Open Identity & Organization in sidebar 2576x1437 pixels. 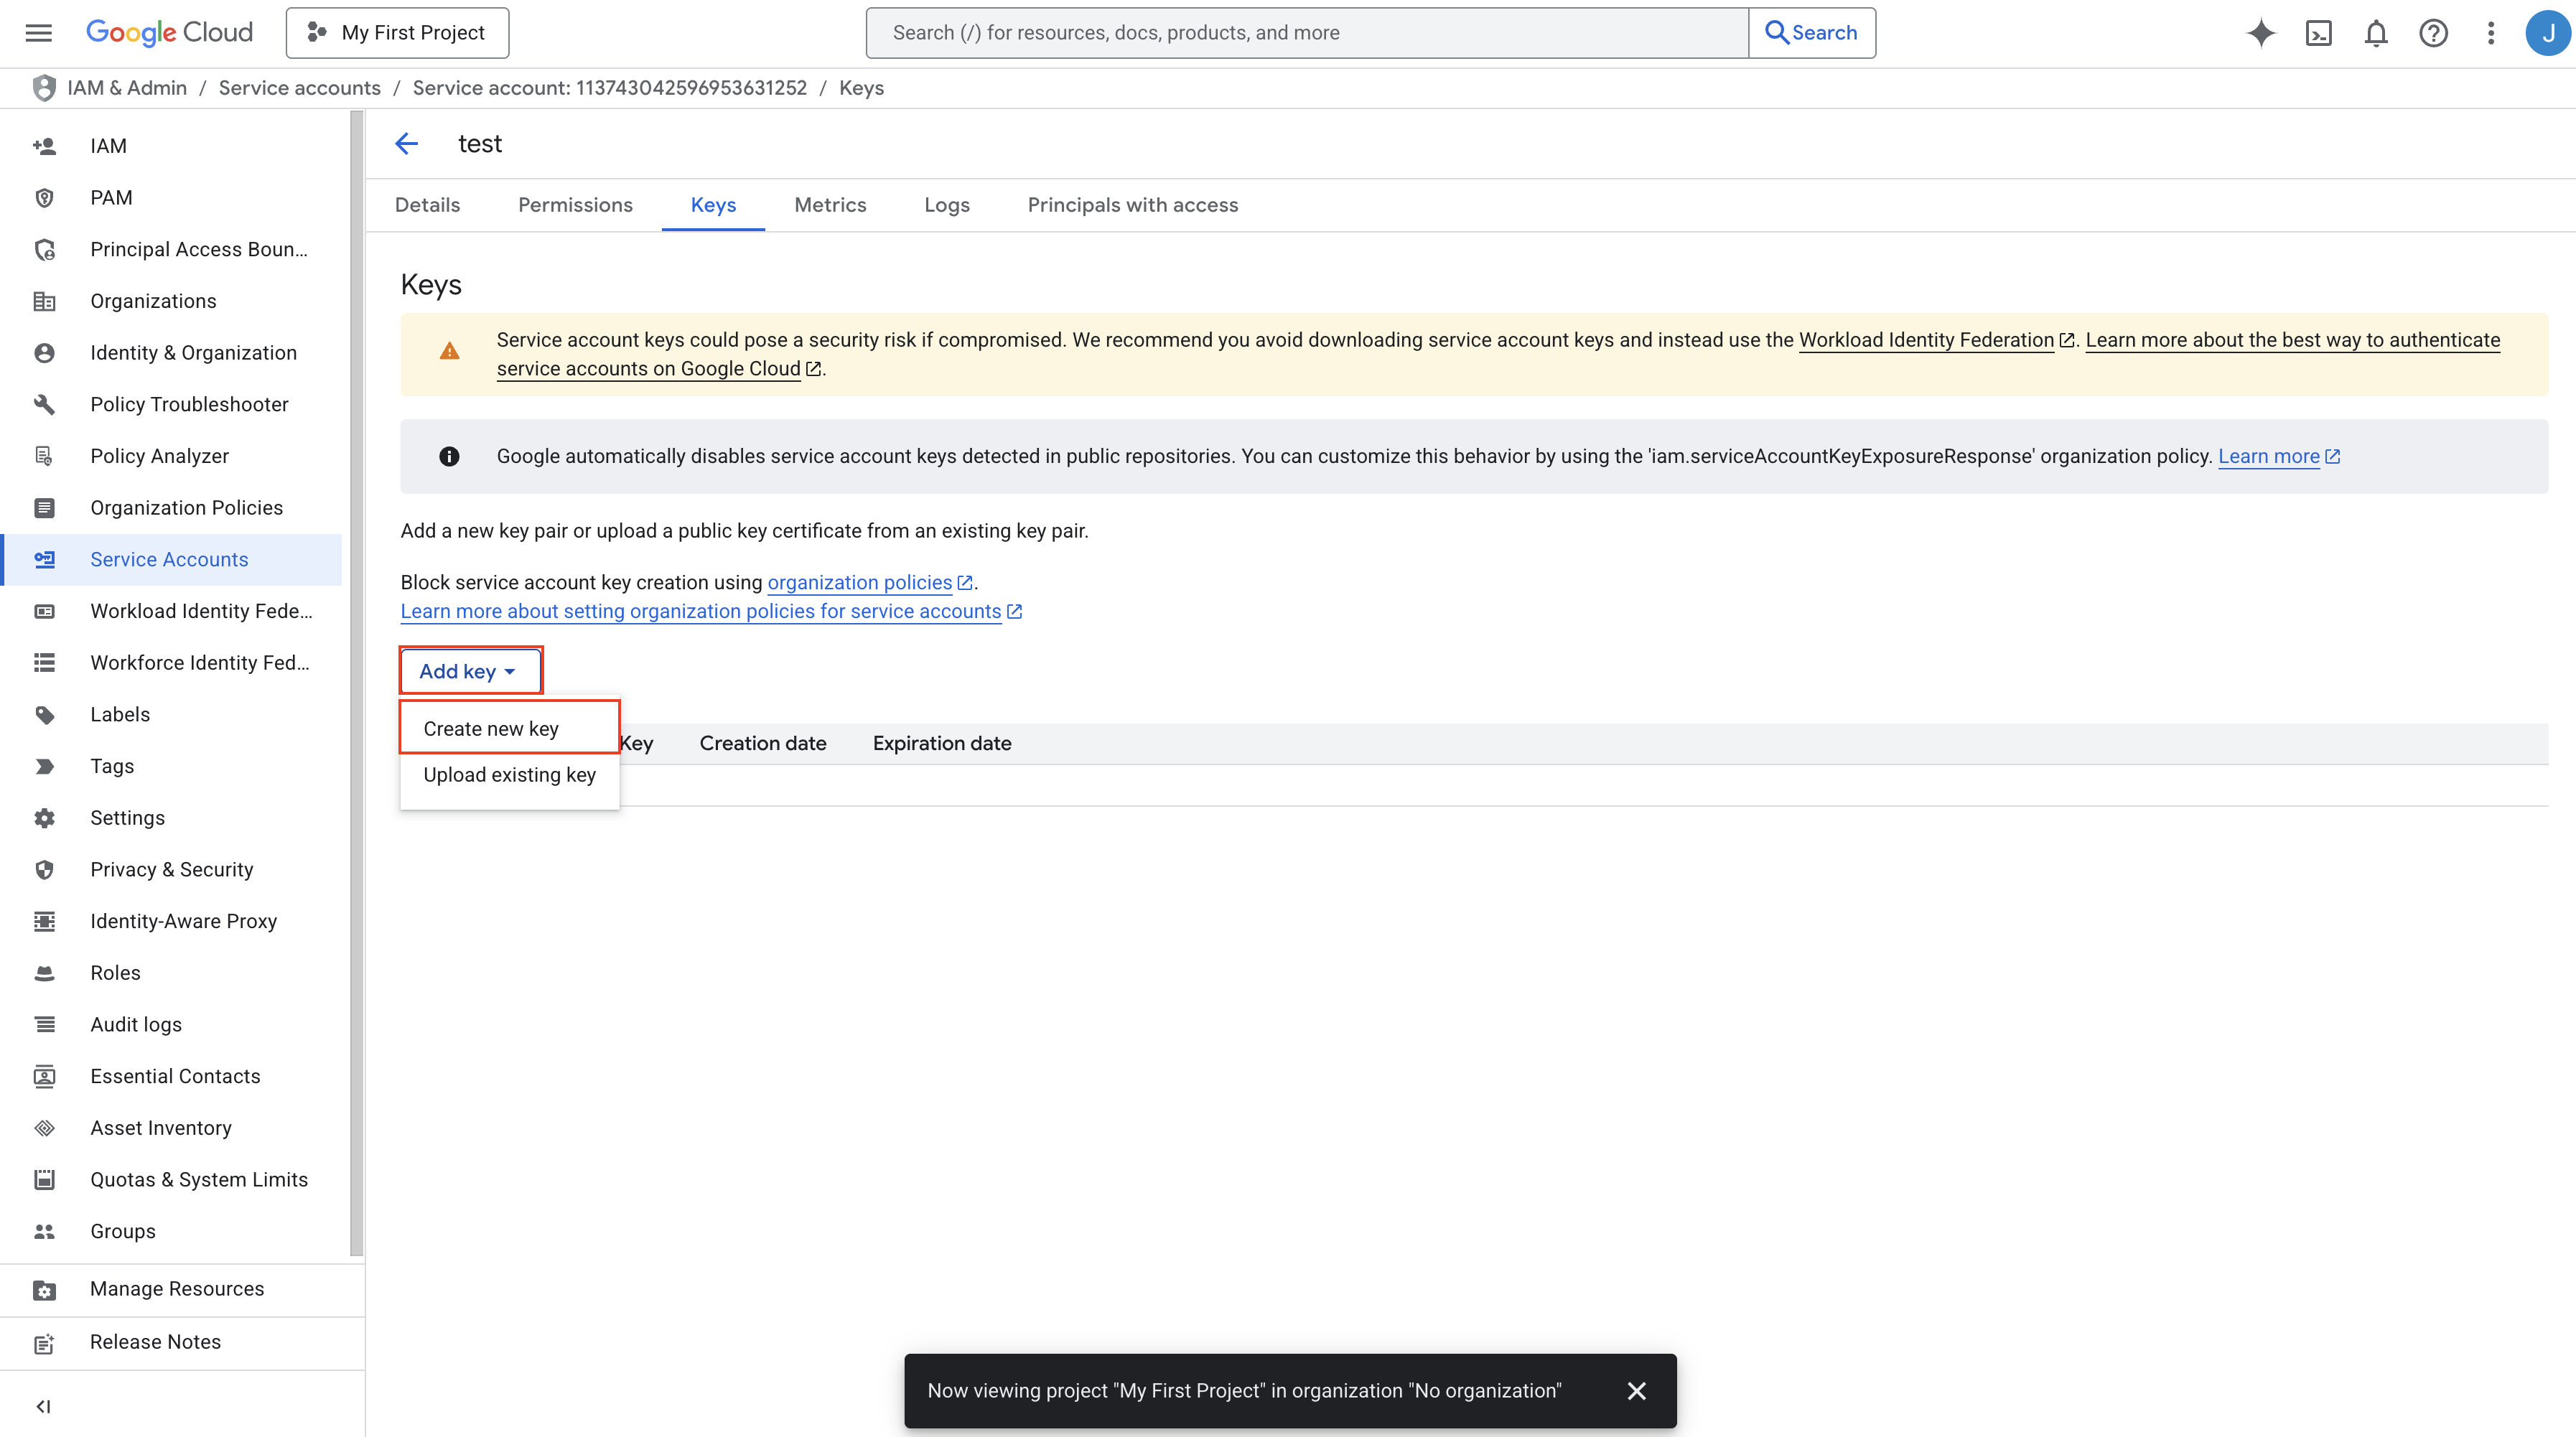tap(172, 353)
